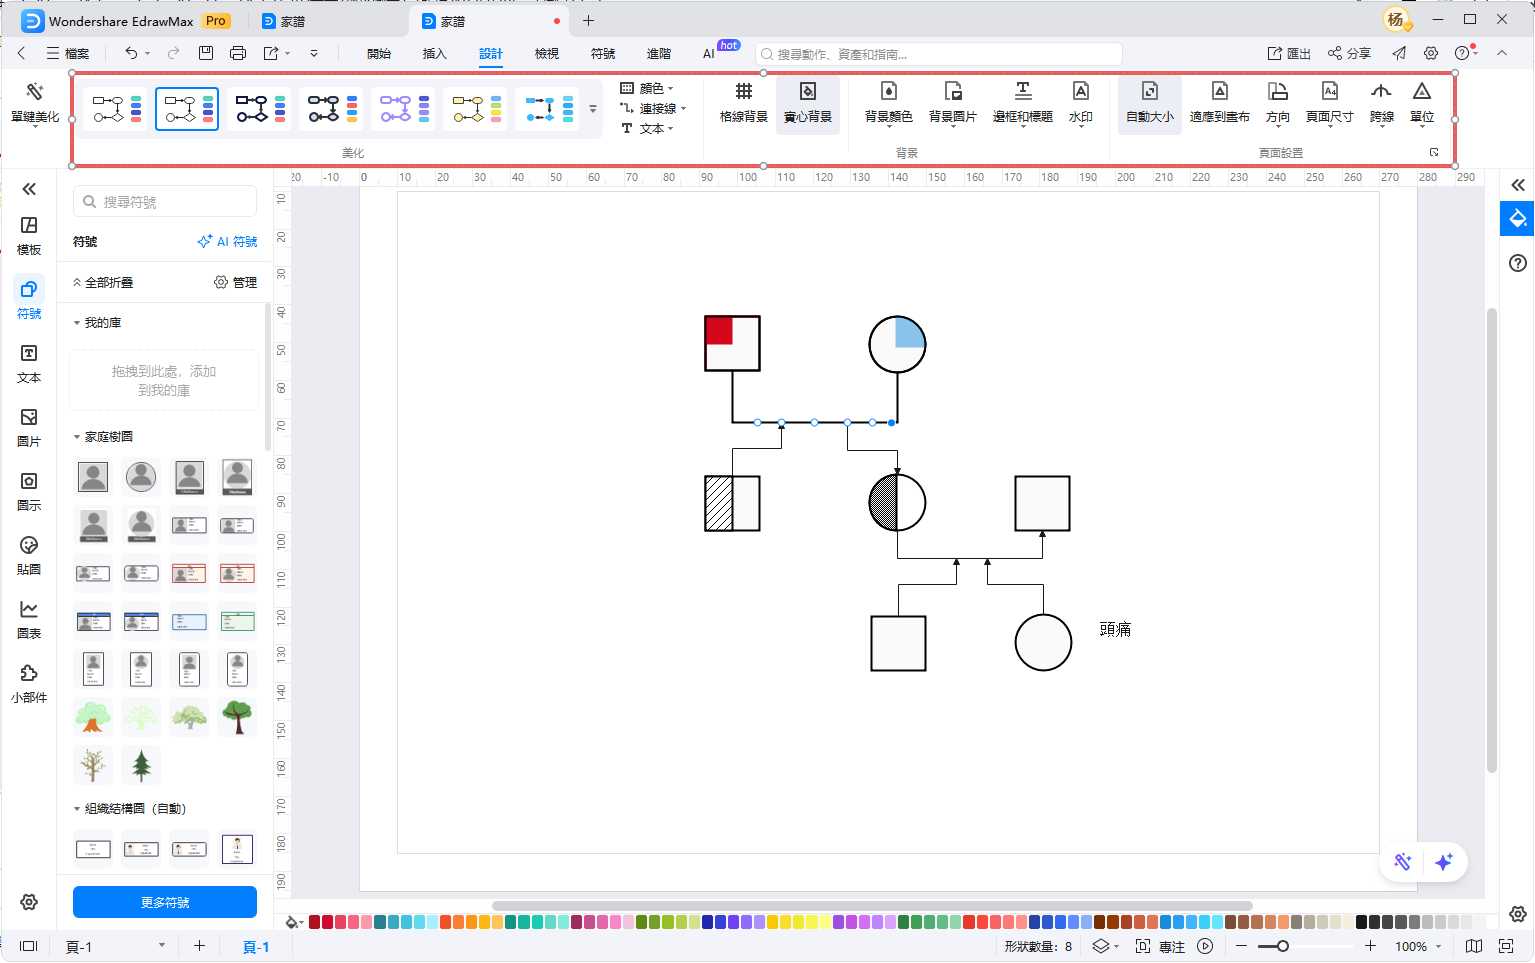Image resolution: width=1535 pixels, height=963 pixels.
Task: Click the print icon in quick toolbar
Action: pos(238,53)
